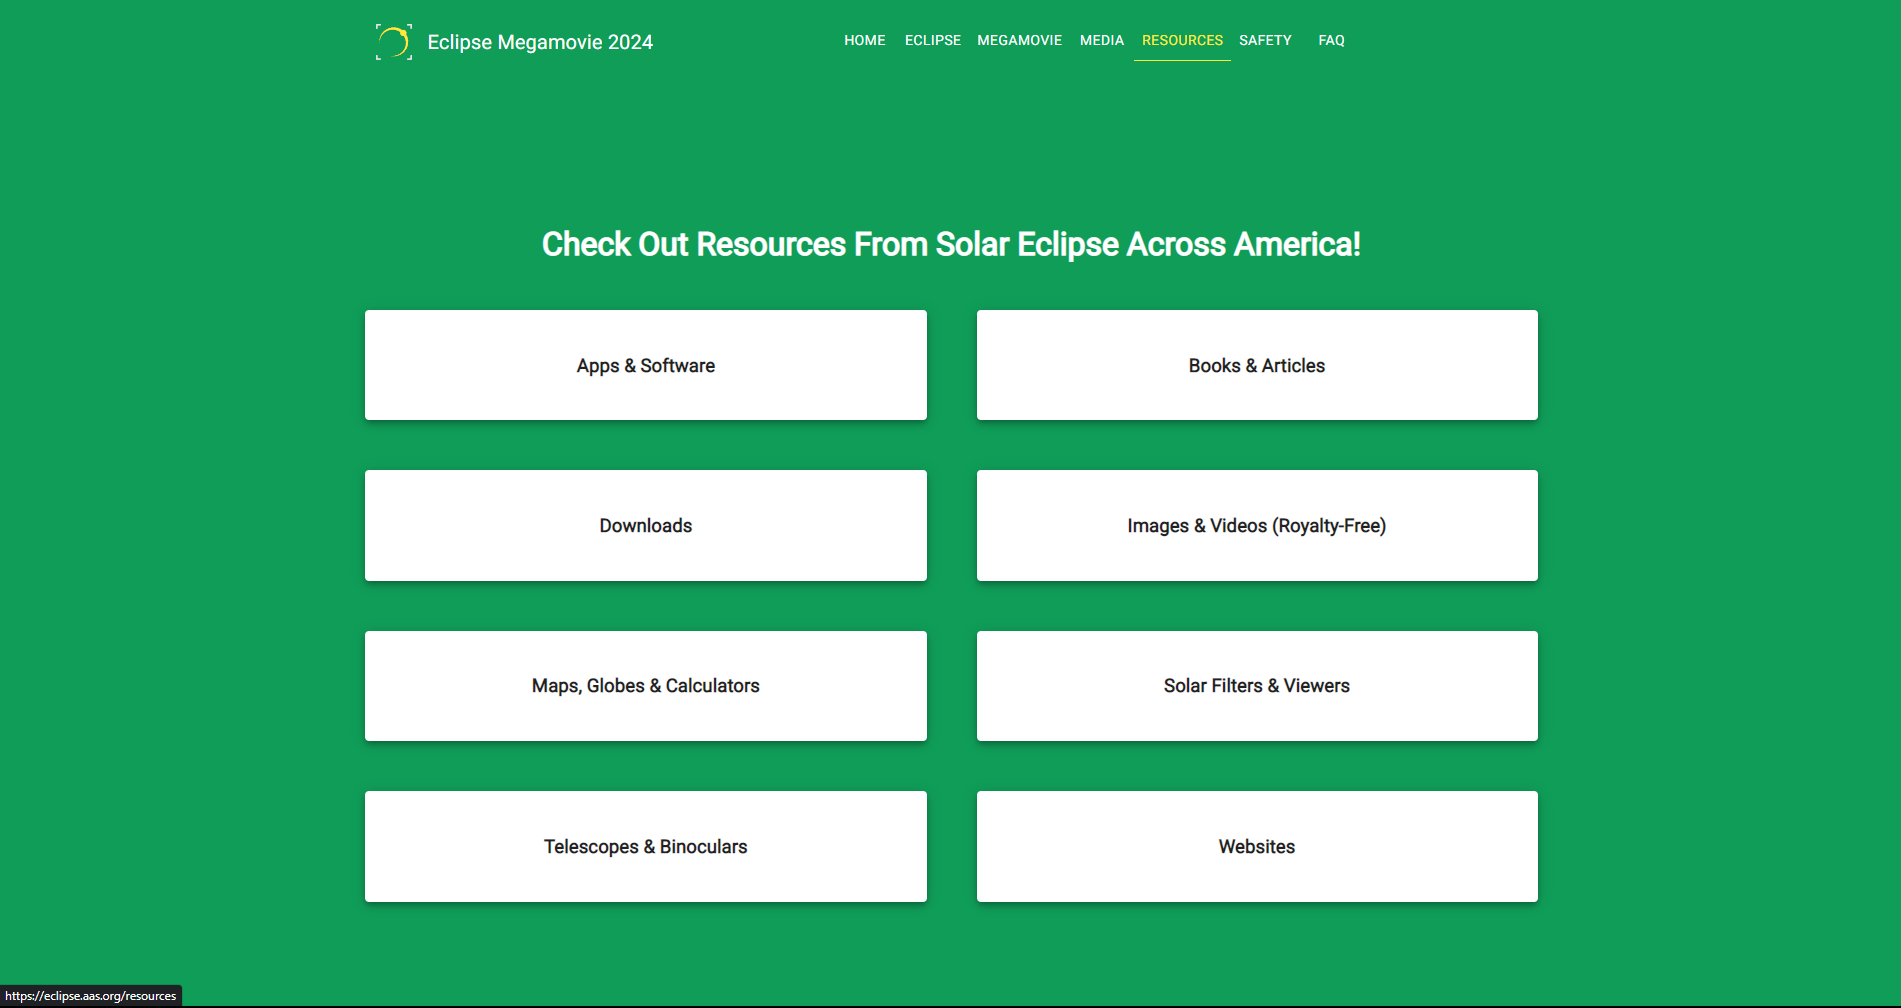Open the ECLIPSE navigation menu
Viewport: 1901px width, 1008px height.
(x=932, y=40)
